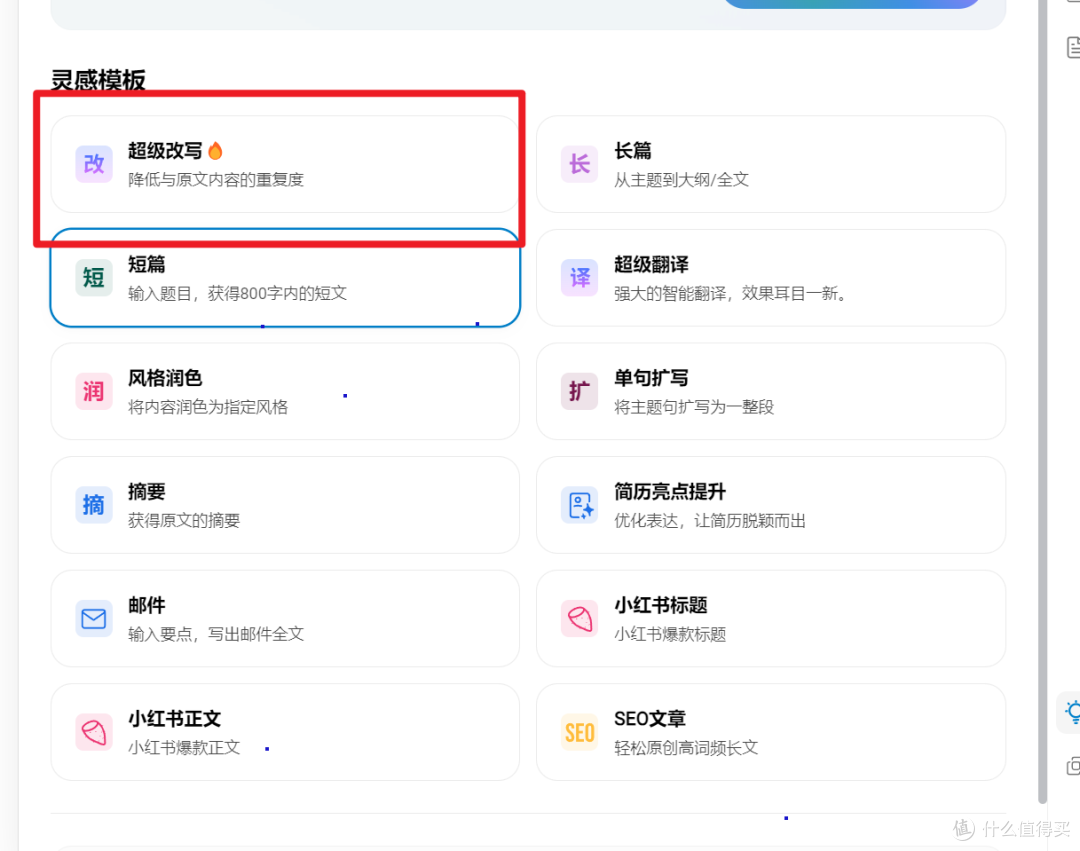Click the text 获得原文的摘要
This screenshot has height=851, width=1080.
tap(184, 521)
